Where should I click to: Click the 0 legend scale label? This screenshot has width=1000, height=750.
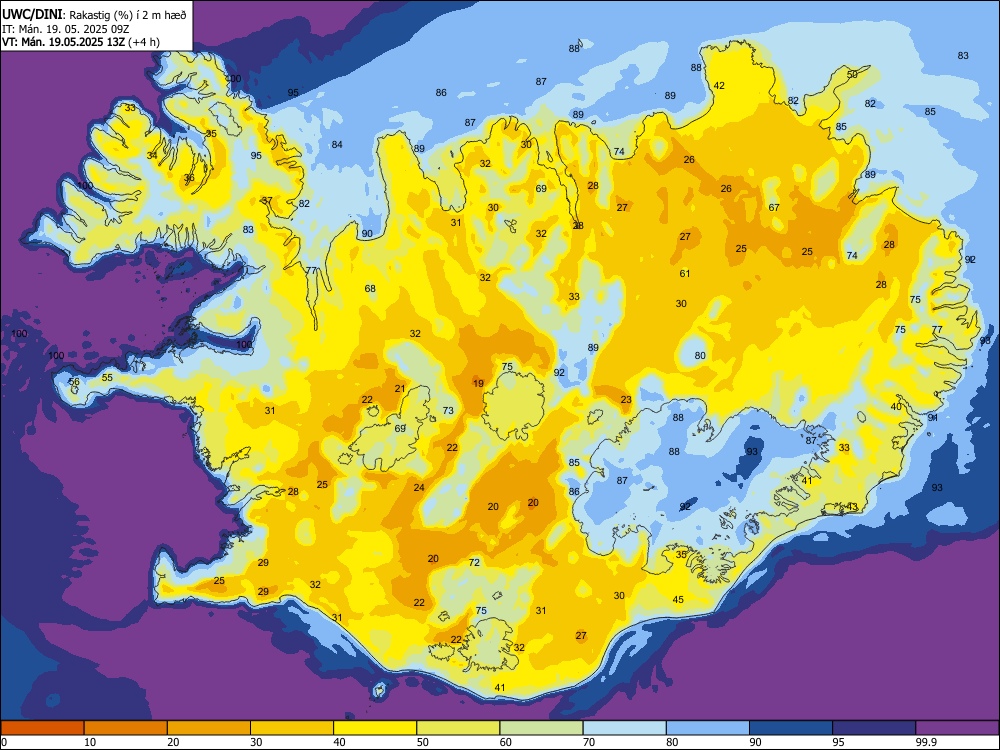coord(4,742)
